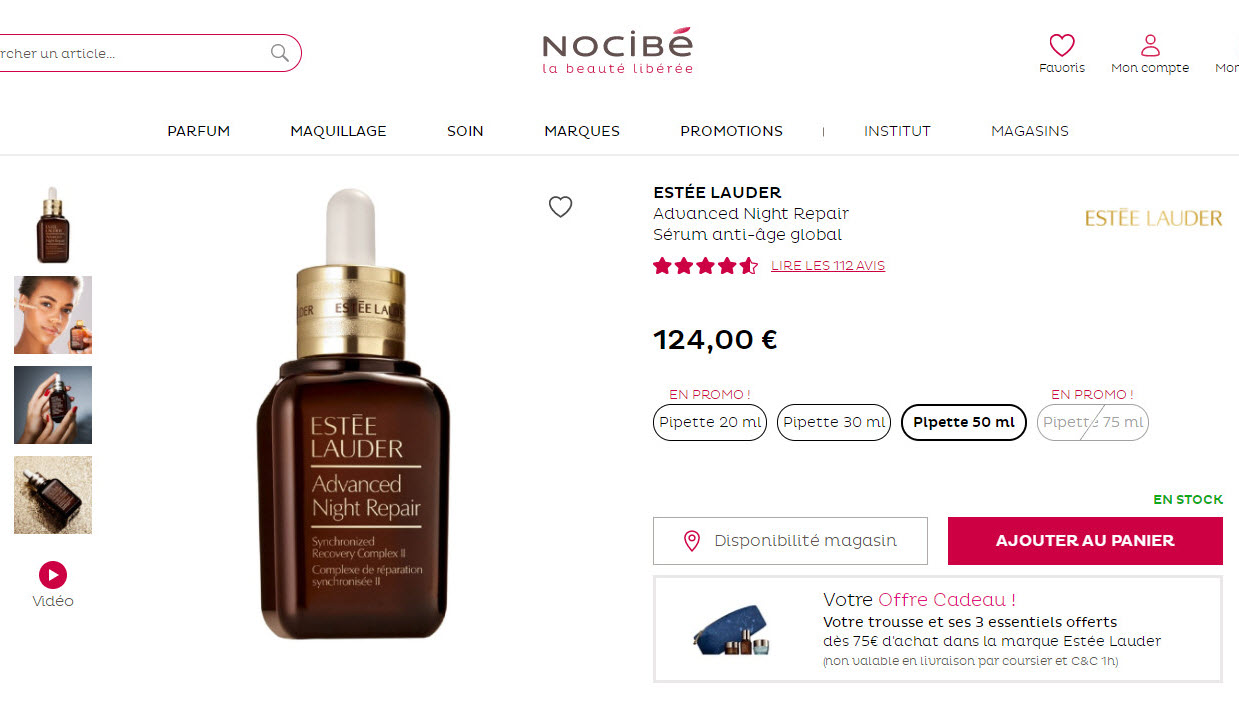The image size is (1239, 702).
Task: Open Favoris heart icon in header
Action: 1062,45
